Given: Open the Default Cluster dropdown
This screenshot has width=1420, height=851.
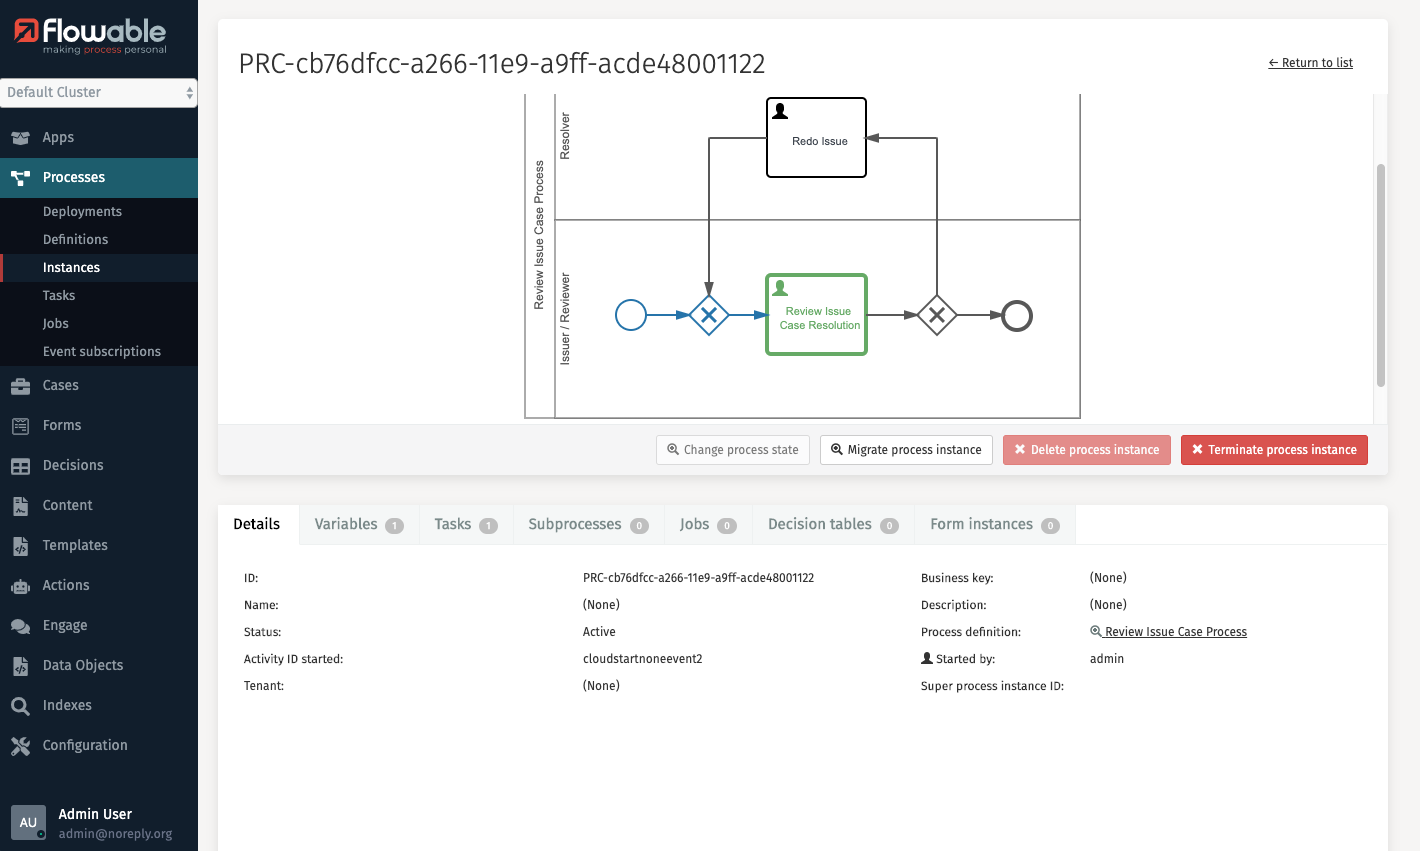Looking at the screenshot, I should click(98, 92).
